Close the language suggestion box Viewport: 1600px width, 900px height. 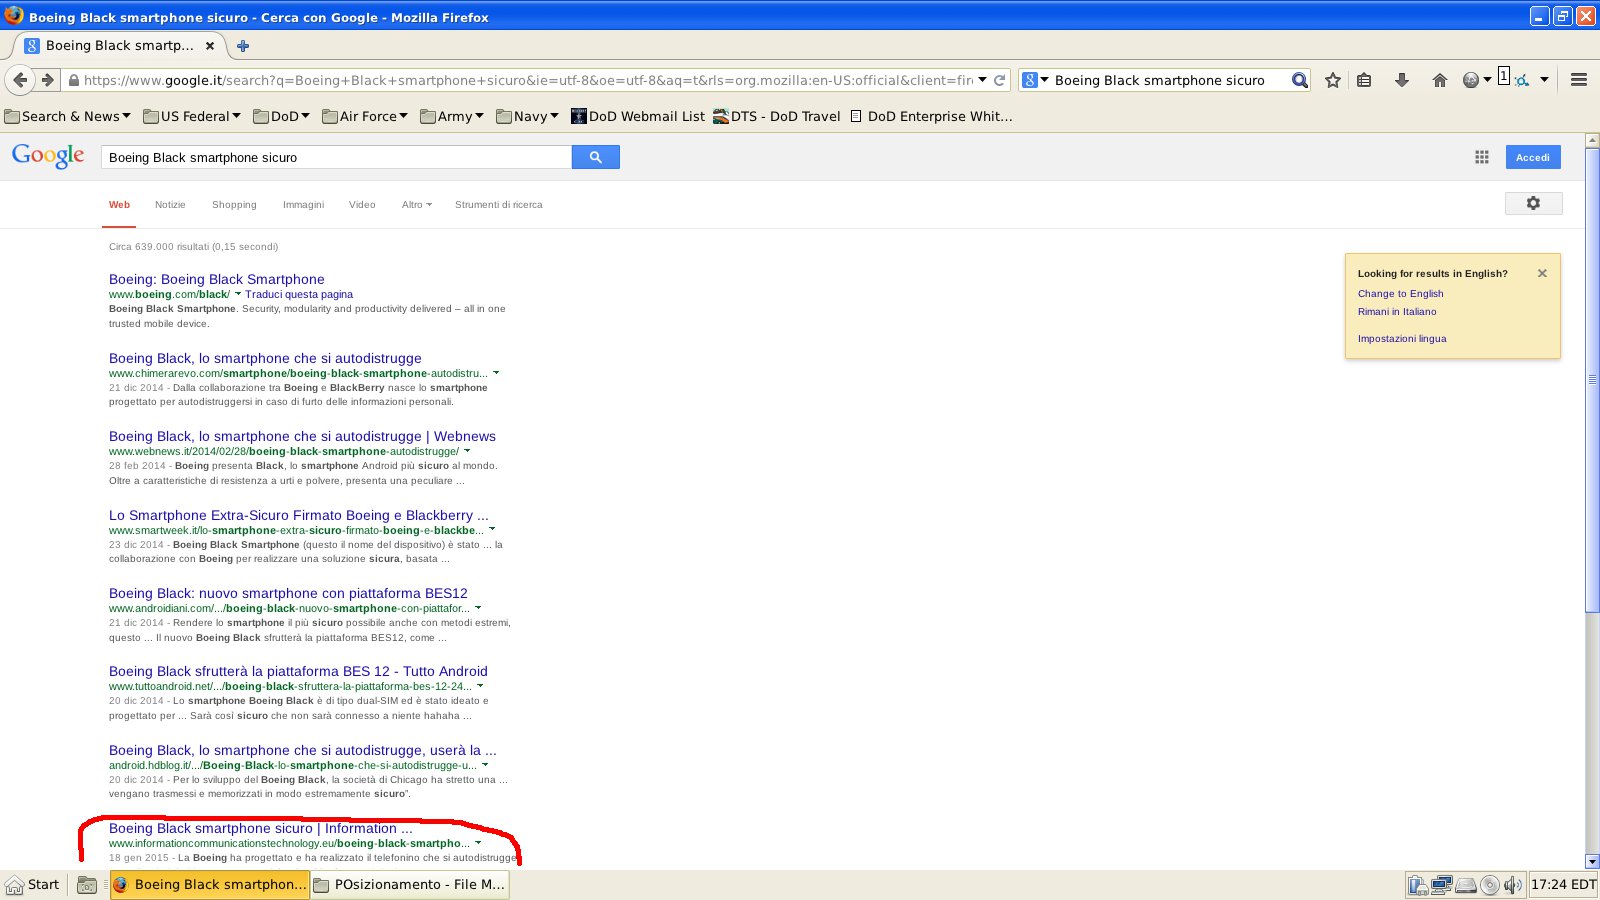point(1542,273)
